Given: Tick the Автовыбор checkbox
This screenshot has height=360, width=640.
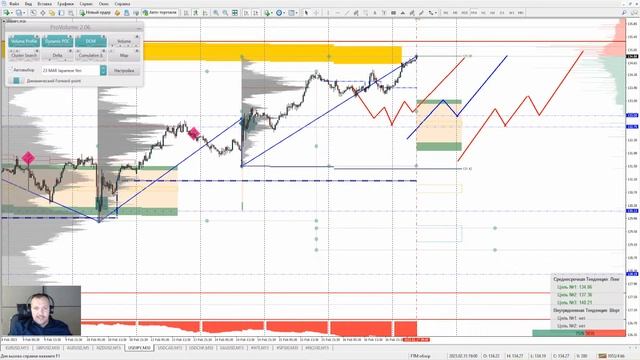Looking at the screenshot, I should coord(11,70).
